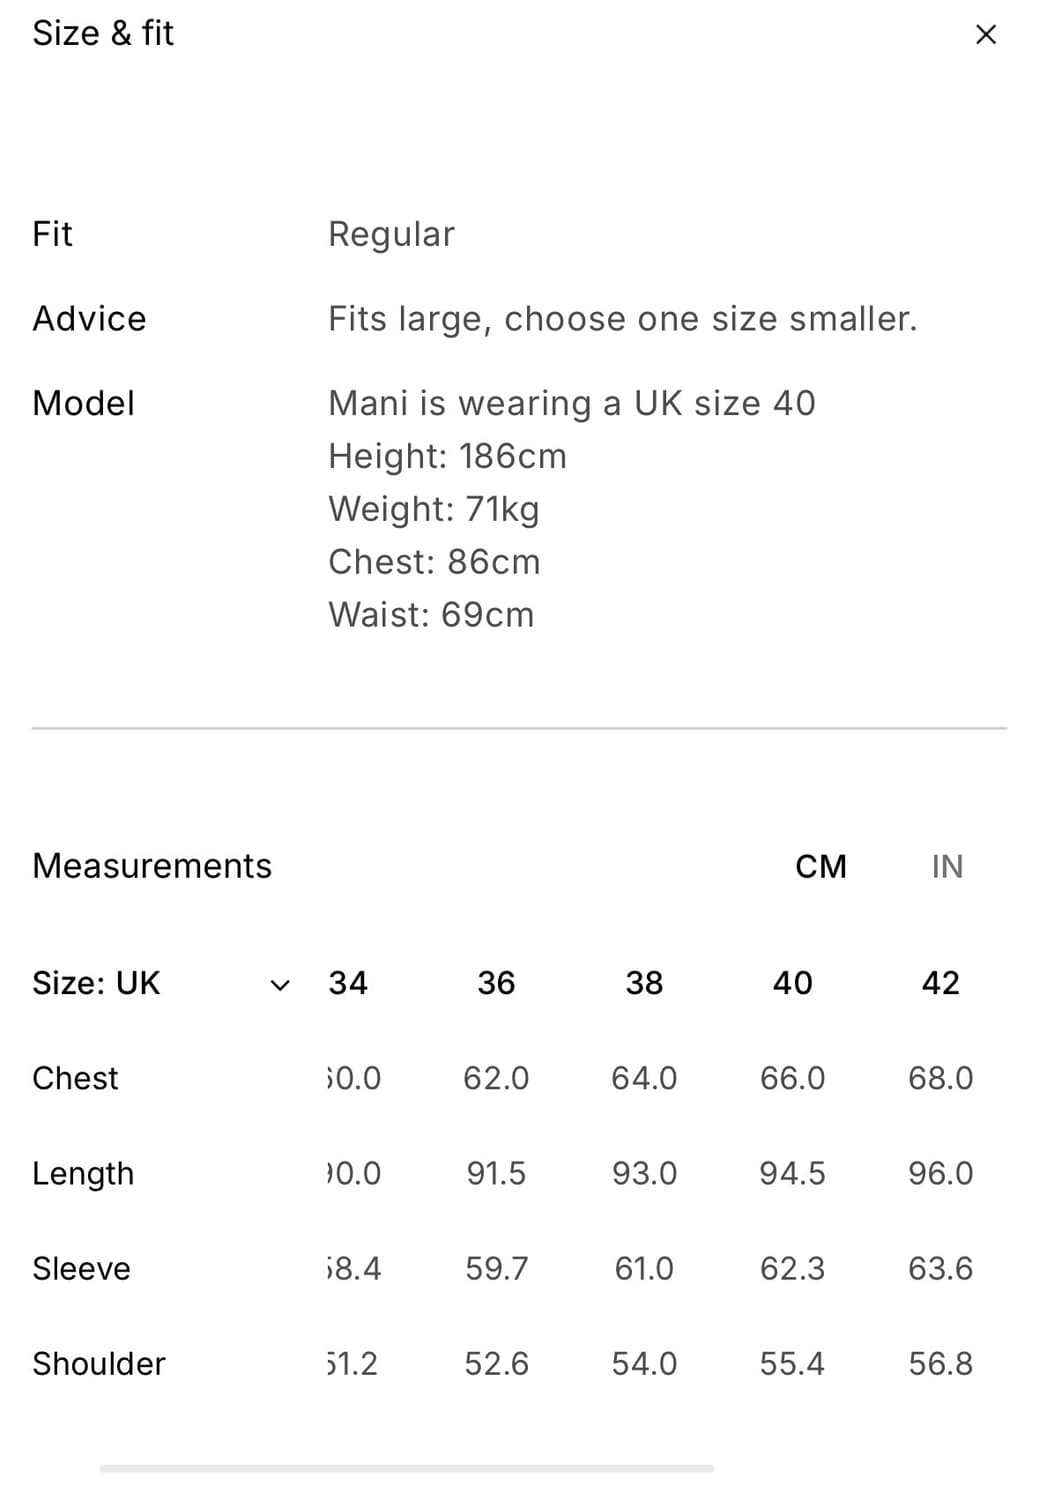The image size is (1039, 1500).
Task: Click the horizontal scrollbar under the table
Action: coord(406,1469)
